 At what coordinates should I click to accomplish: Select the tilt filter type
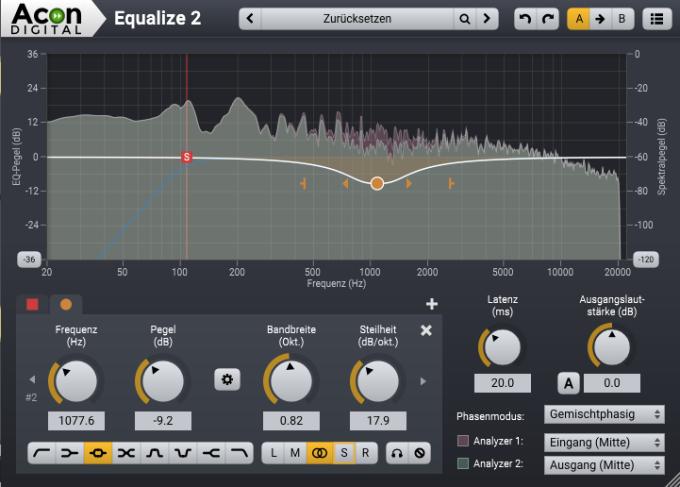coord(126,453)
